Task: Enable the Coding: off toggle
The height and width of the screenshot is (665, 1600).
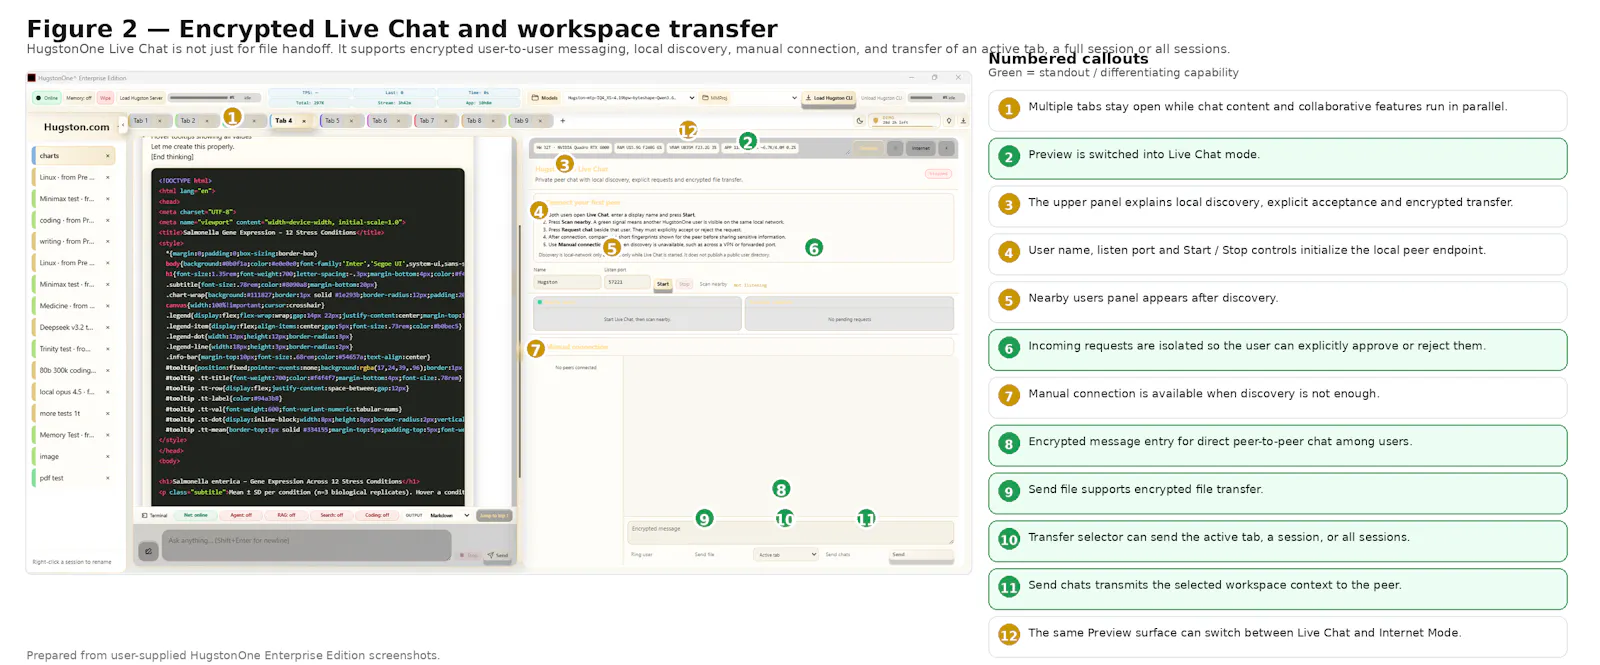Action: point(377,515)
